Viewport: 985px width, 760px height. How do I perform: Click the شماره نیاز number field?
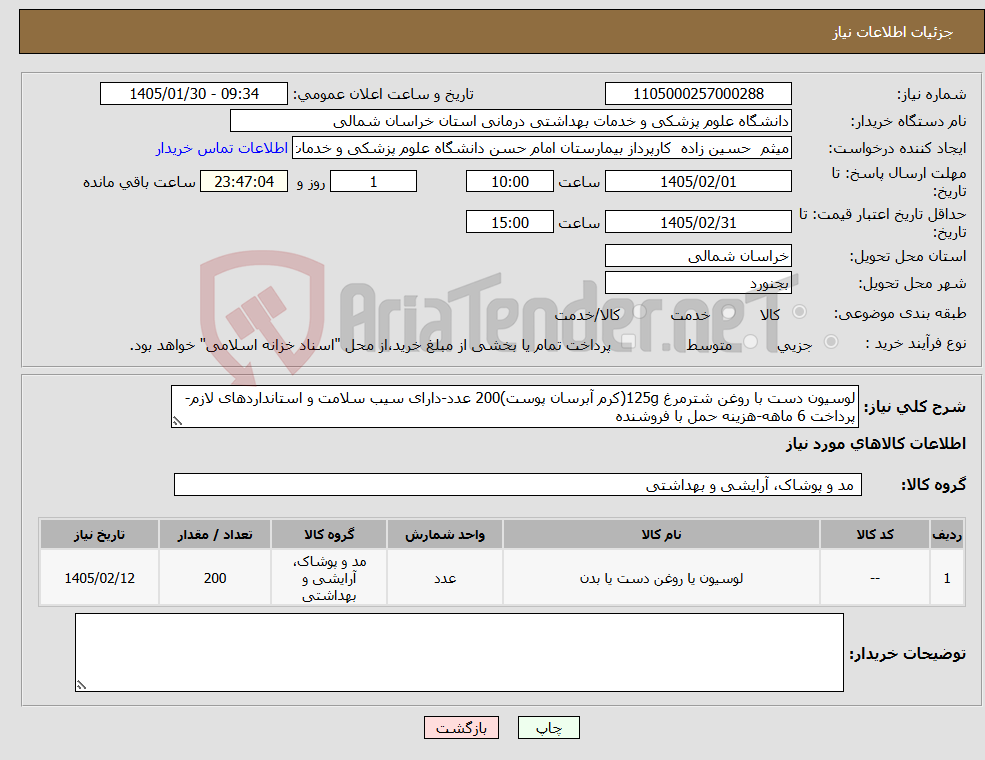pyautogui.click(x=698, y=94)
